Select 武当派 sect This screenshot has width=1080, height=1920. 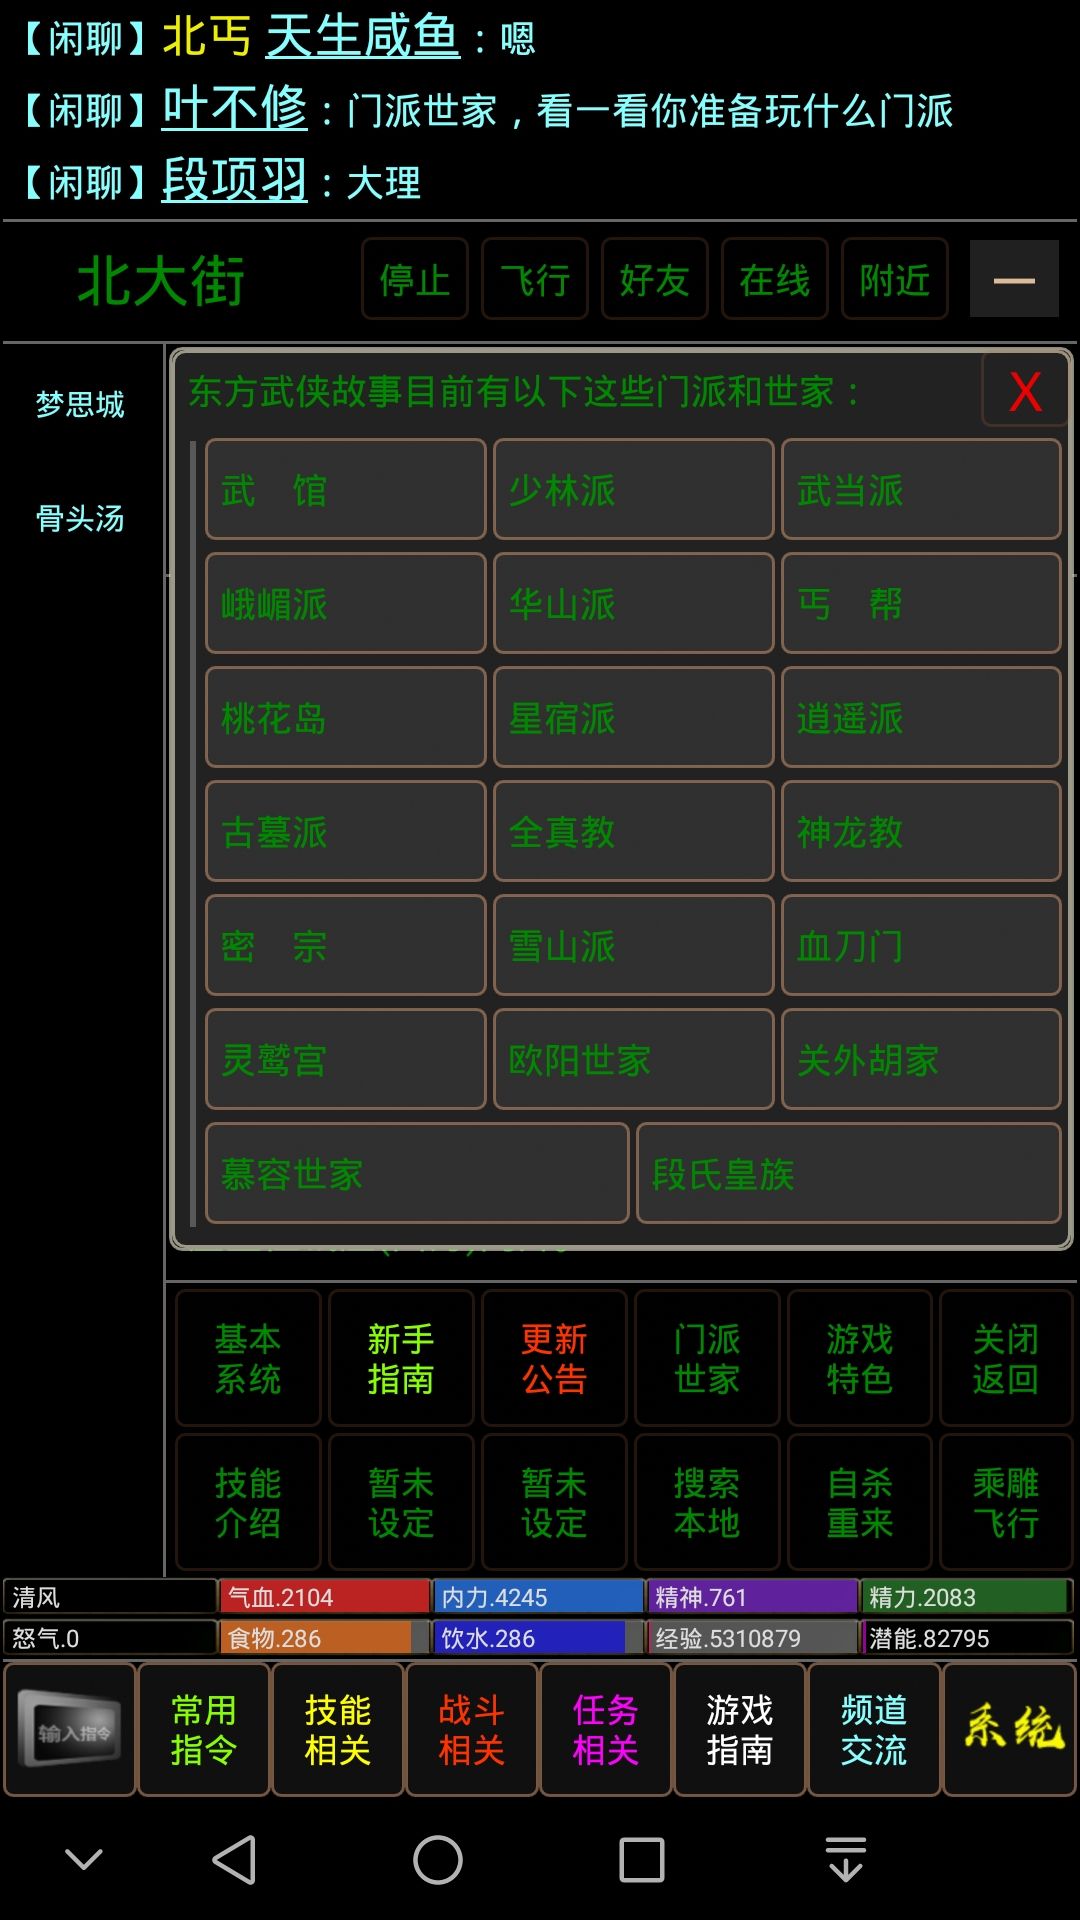[921, 490]
